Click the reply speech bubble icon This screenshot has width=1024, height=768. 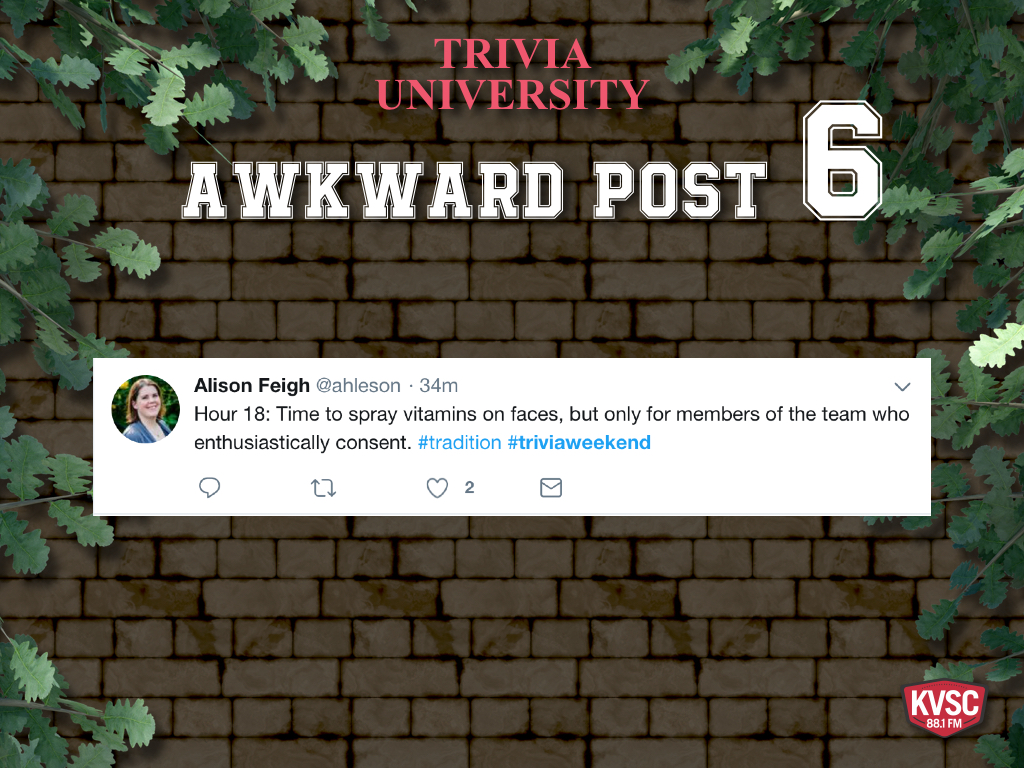coord(210,488)
